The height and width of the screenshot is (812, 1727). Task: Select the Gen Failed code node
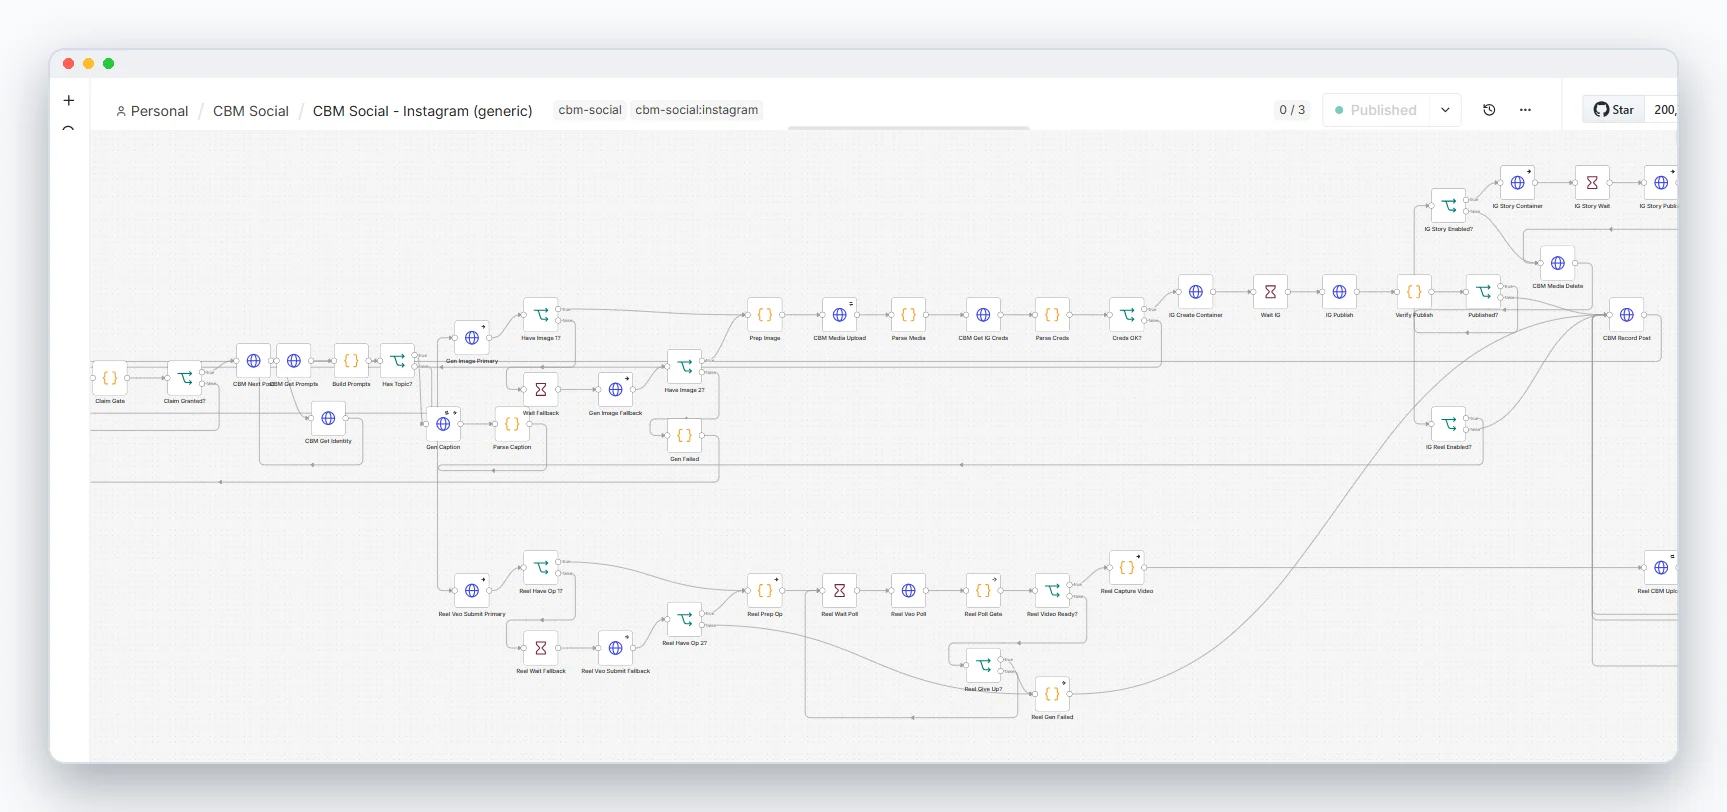click(x=684, y=436)
